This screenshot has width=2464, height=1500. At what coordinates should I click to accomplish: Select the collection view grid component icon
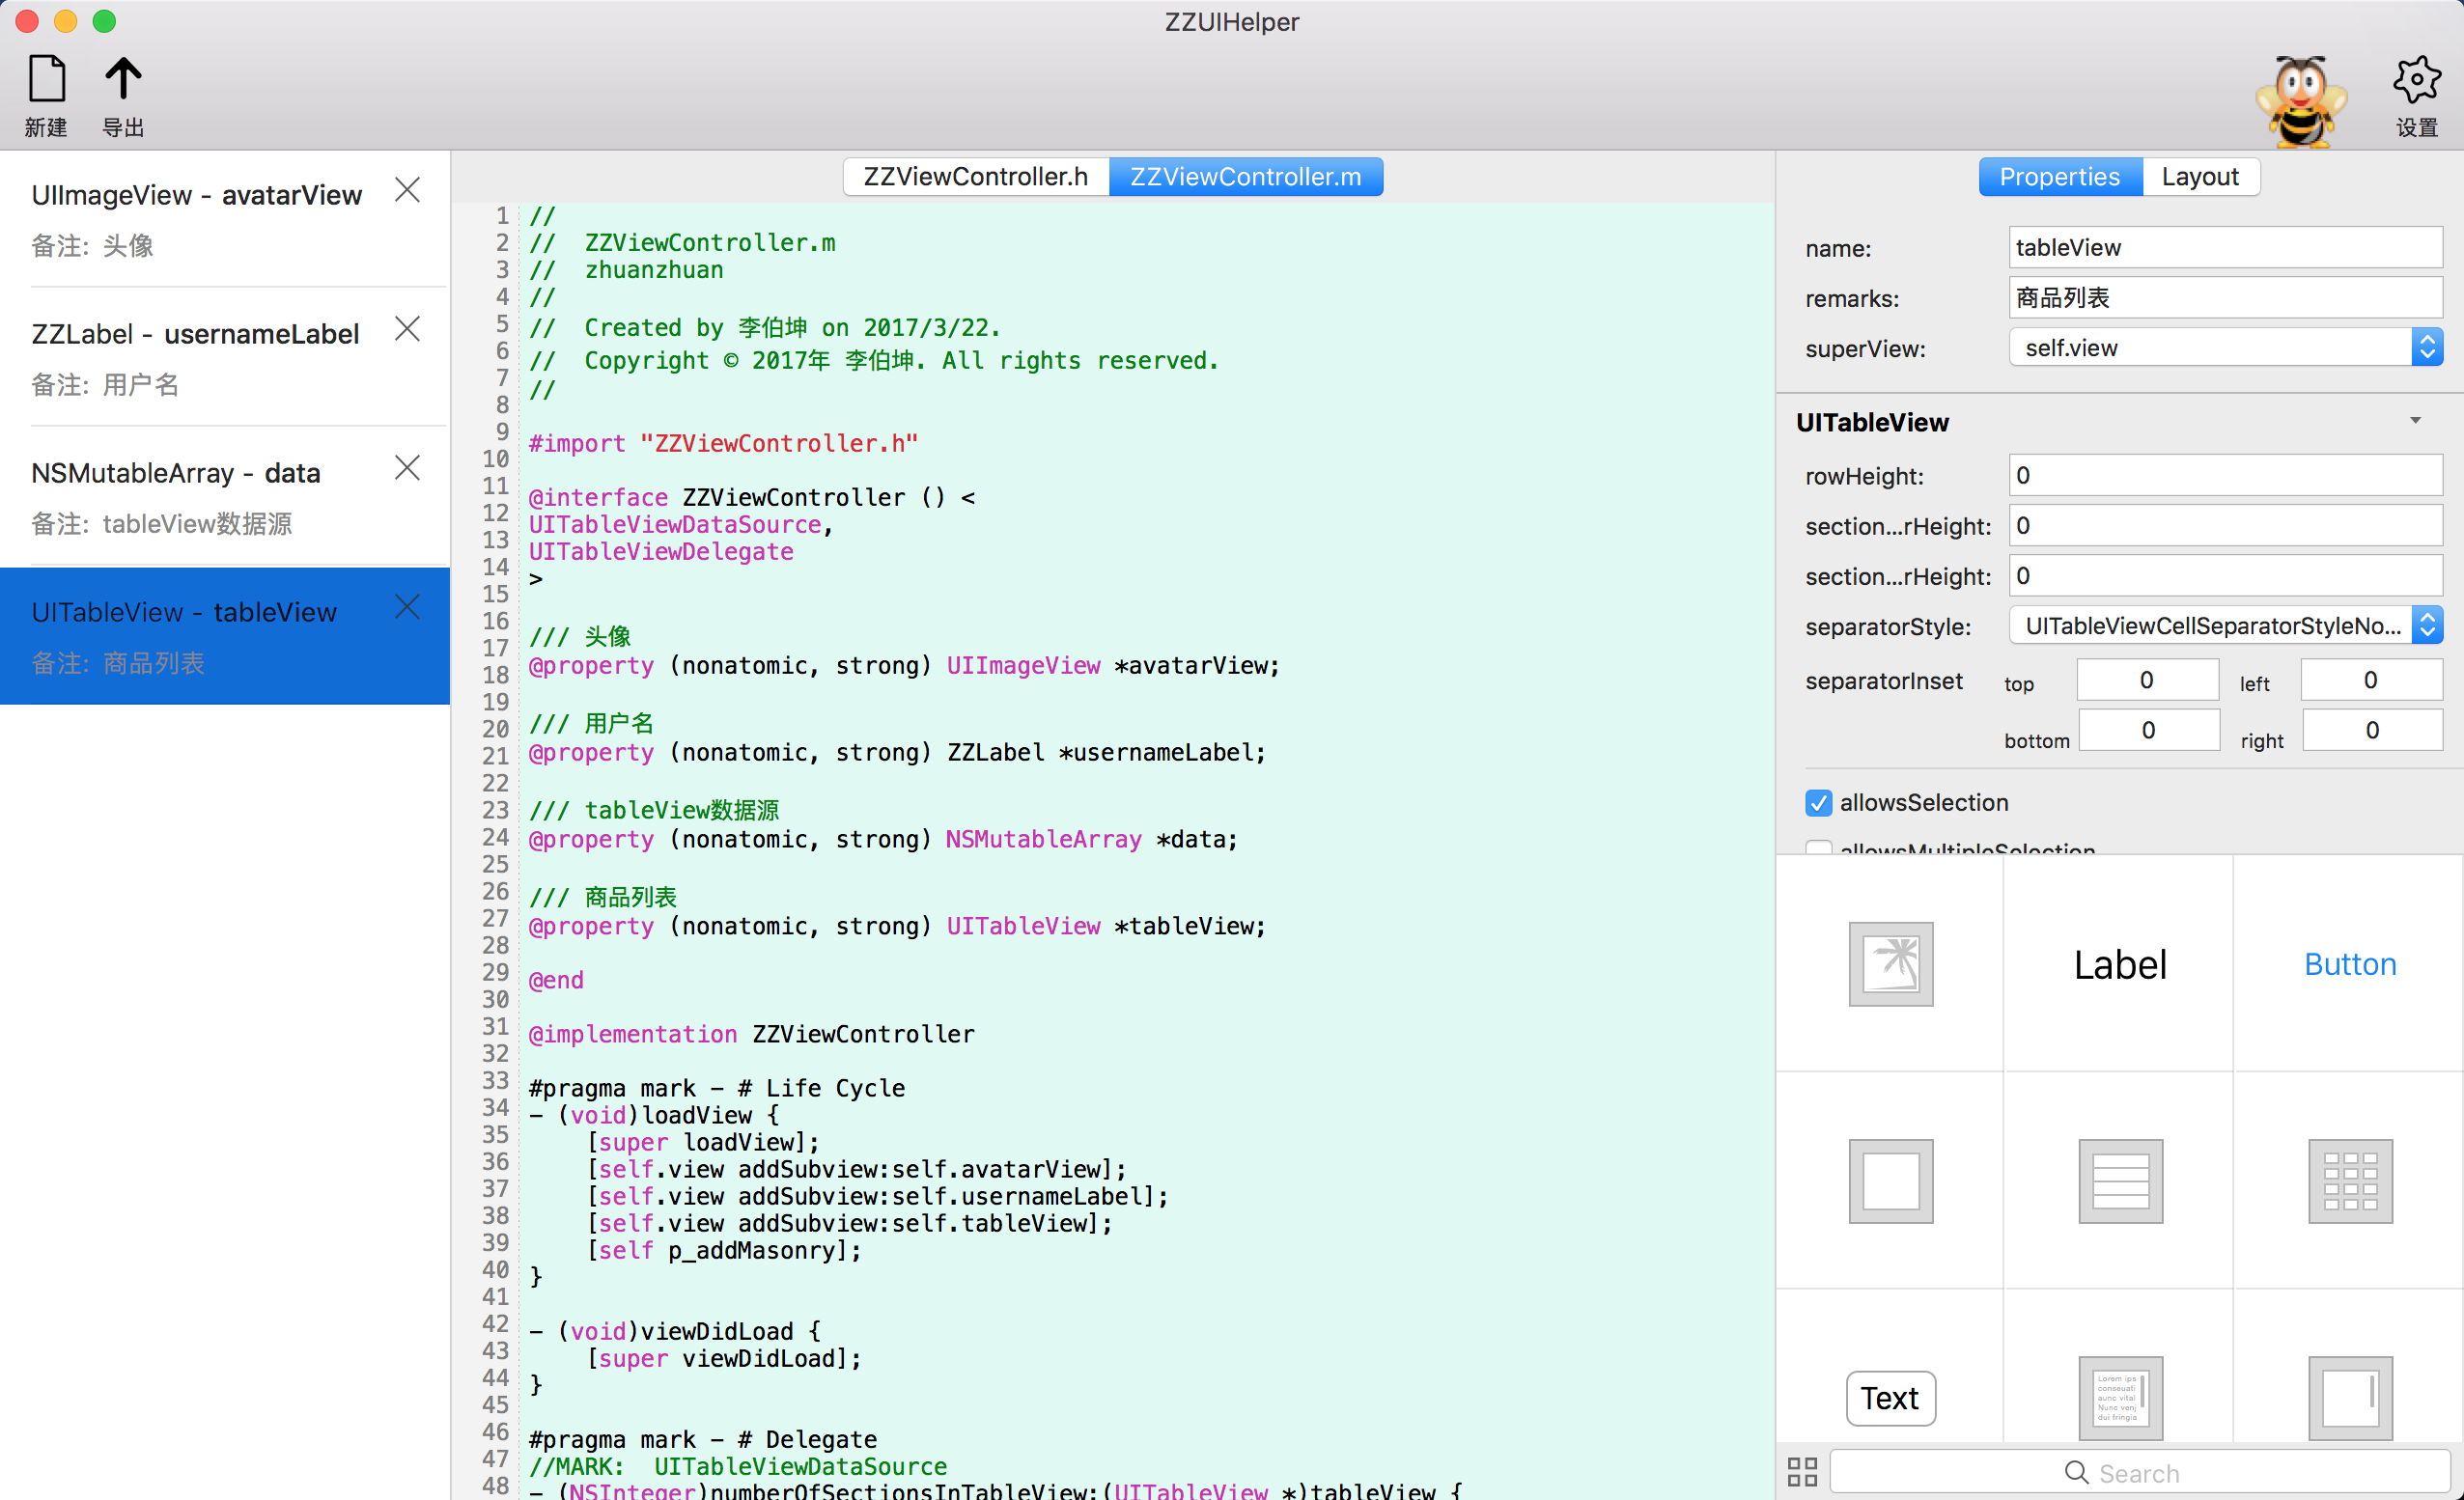tap(2350, 1181)
